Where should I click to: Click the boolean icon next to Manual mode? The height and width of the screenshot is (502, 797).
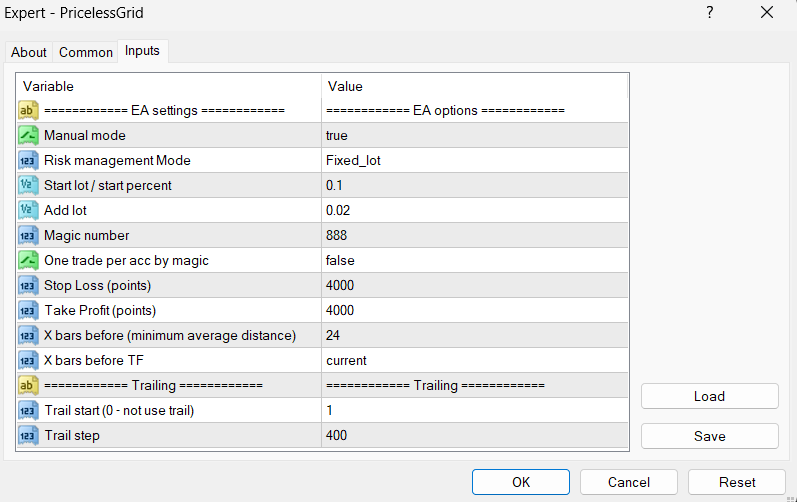click(28, 135)
